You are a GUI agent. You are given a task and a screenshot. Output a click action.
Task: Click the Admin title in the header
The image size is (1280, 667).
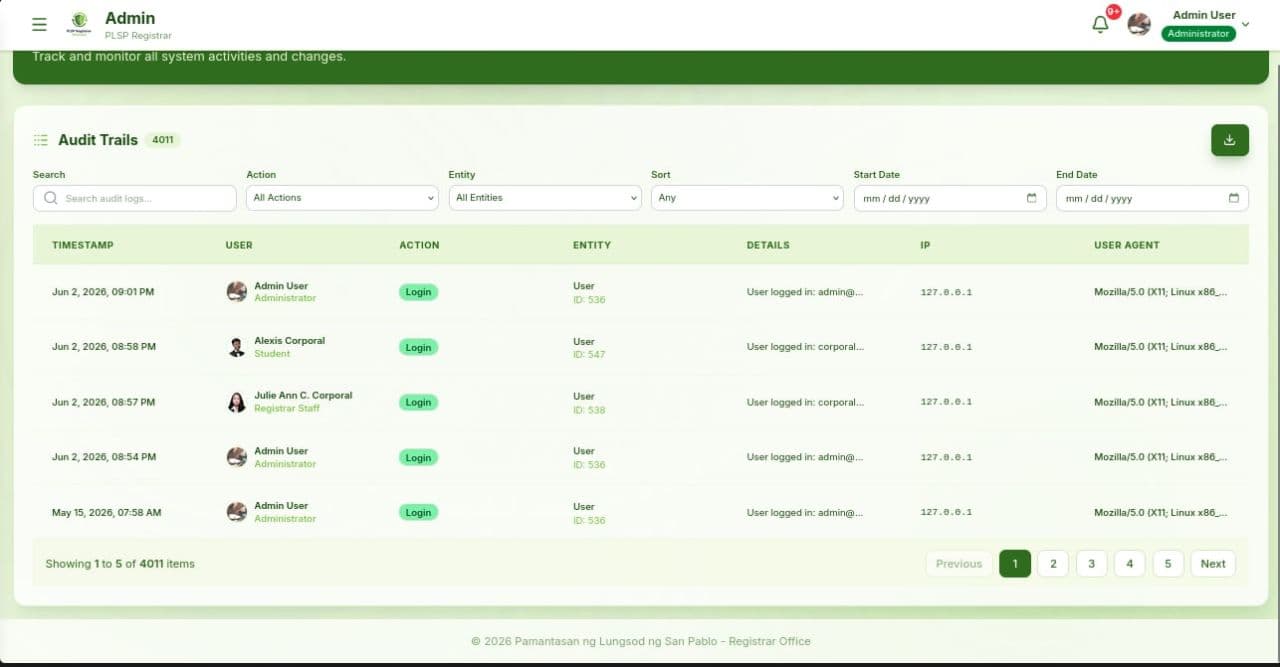[x=130, y=18]
